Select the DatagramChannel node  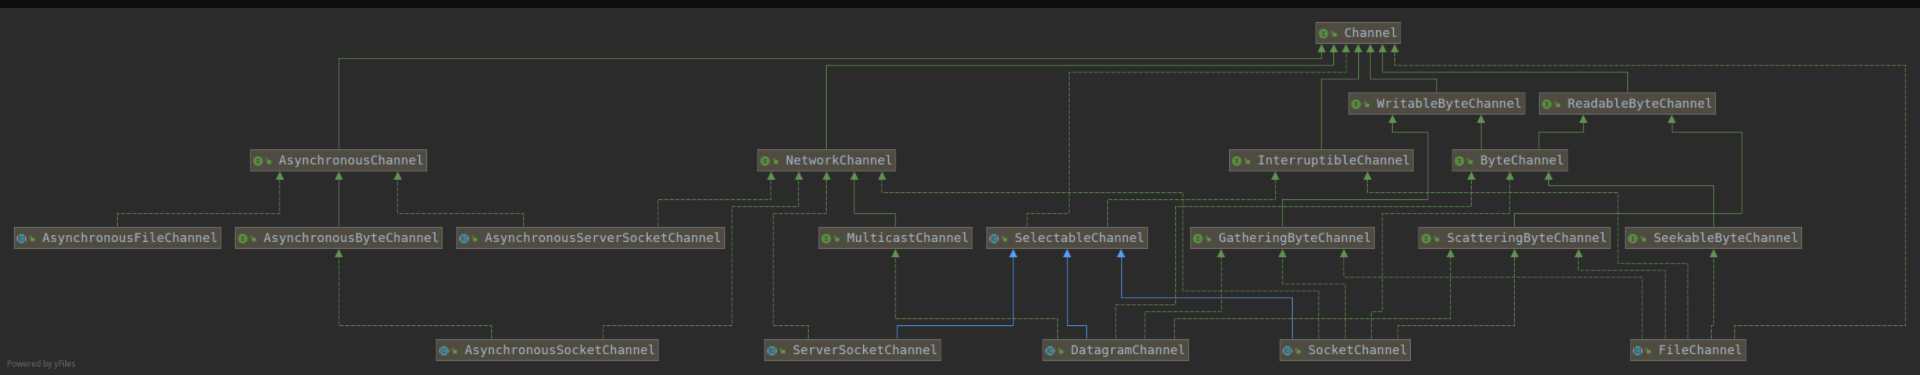(1115, 350)
